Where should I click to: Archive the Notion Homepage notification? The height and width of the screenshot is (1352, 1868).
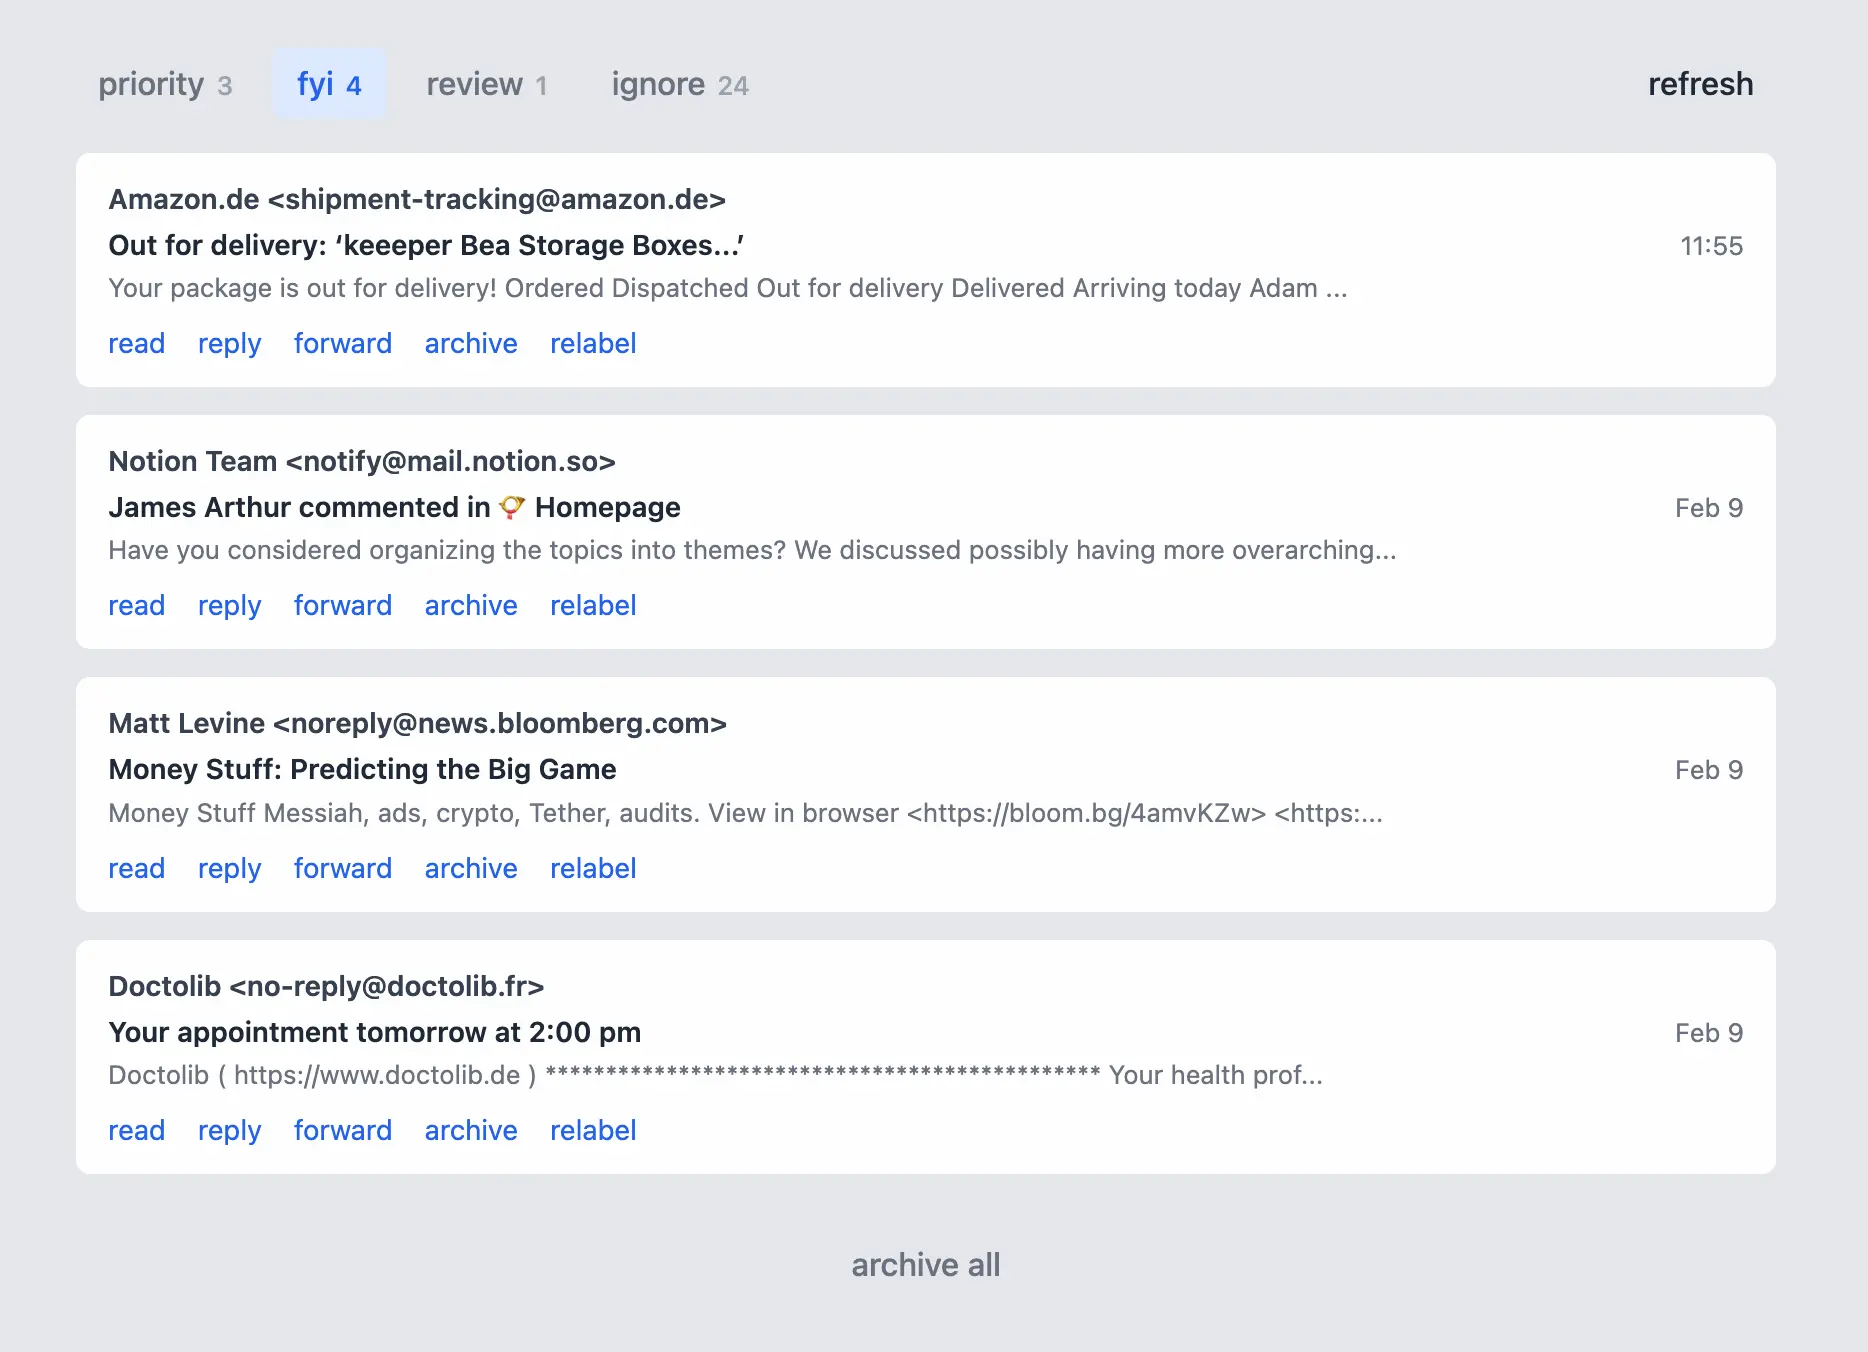470,605
